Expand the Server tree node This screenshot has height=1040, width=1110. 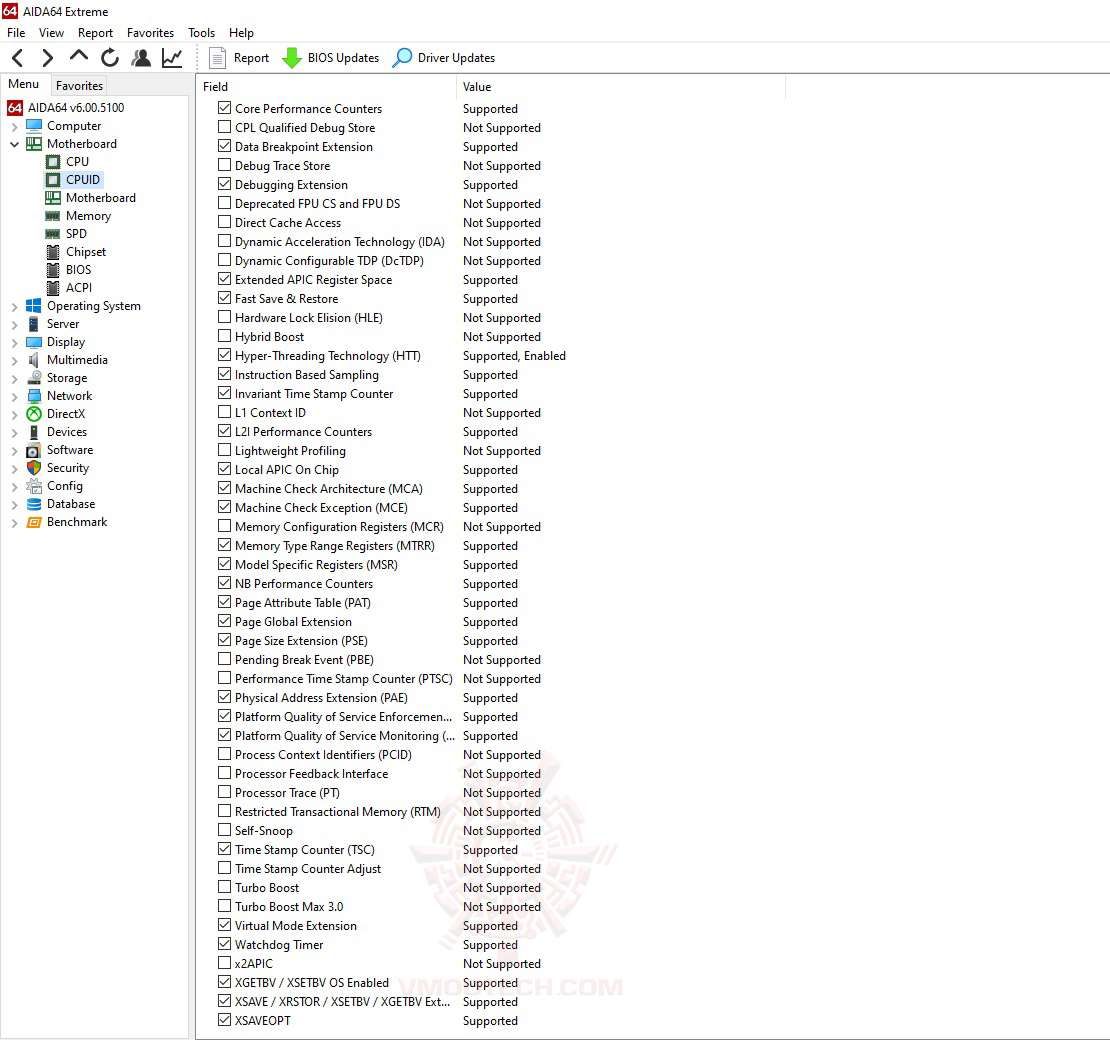(x=14, y=325)
